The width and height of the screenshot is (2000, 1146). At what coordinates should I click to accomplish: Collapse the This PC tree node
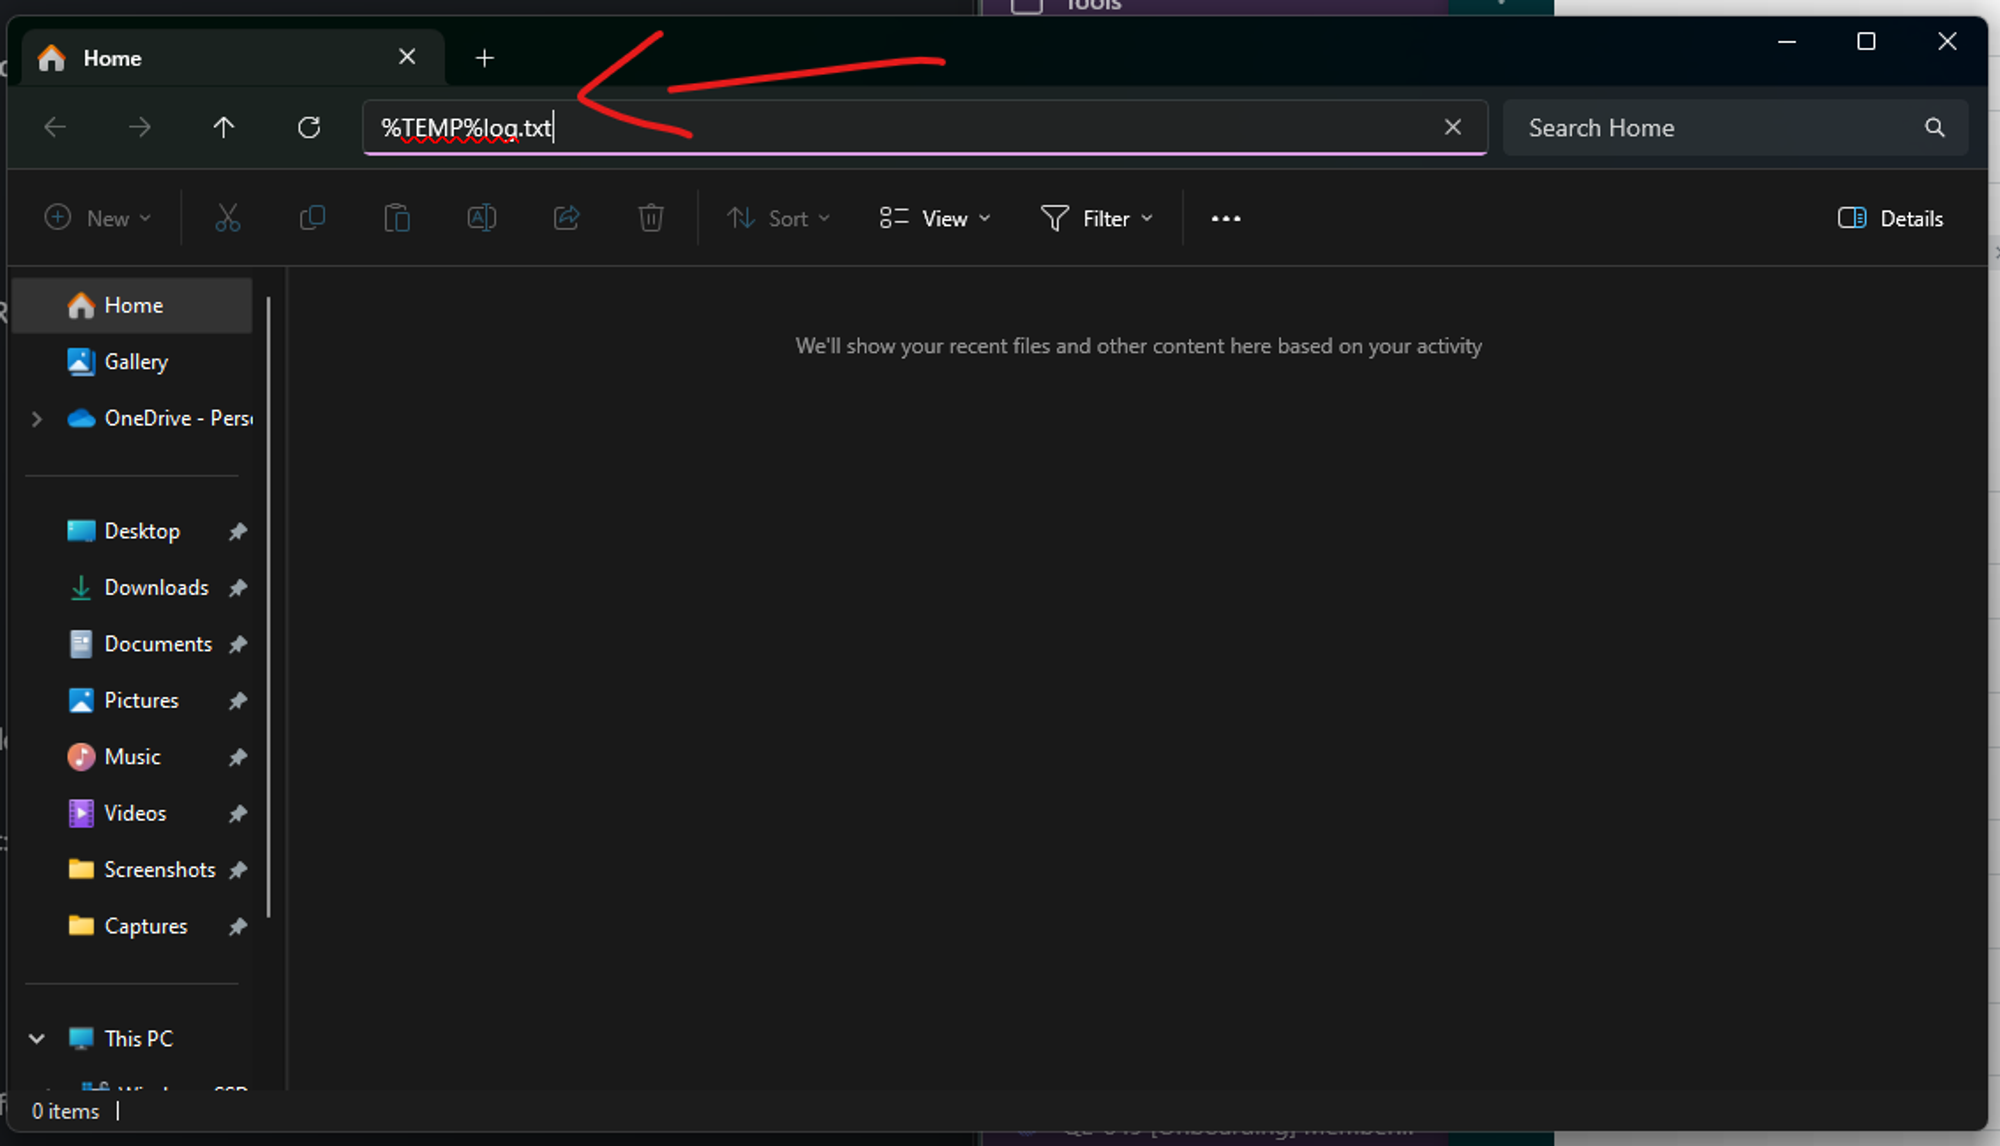[36, 1039]
